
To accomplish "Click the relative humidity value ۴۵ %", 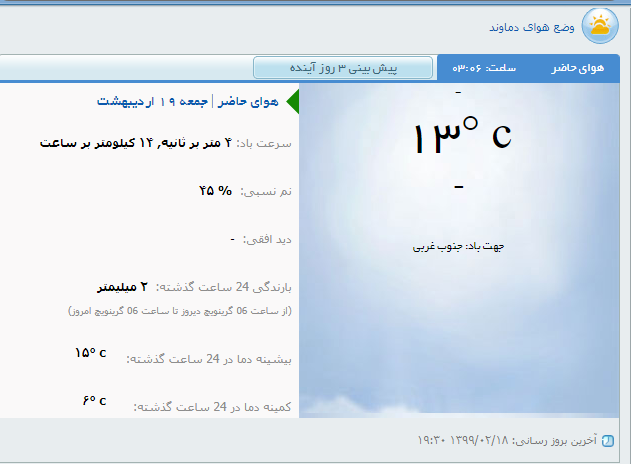I will (215, 191).
